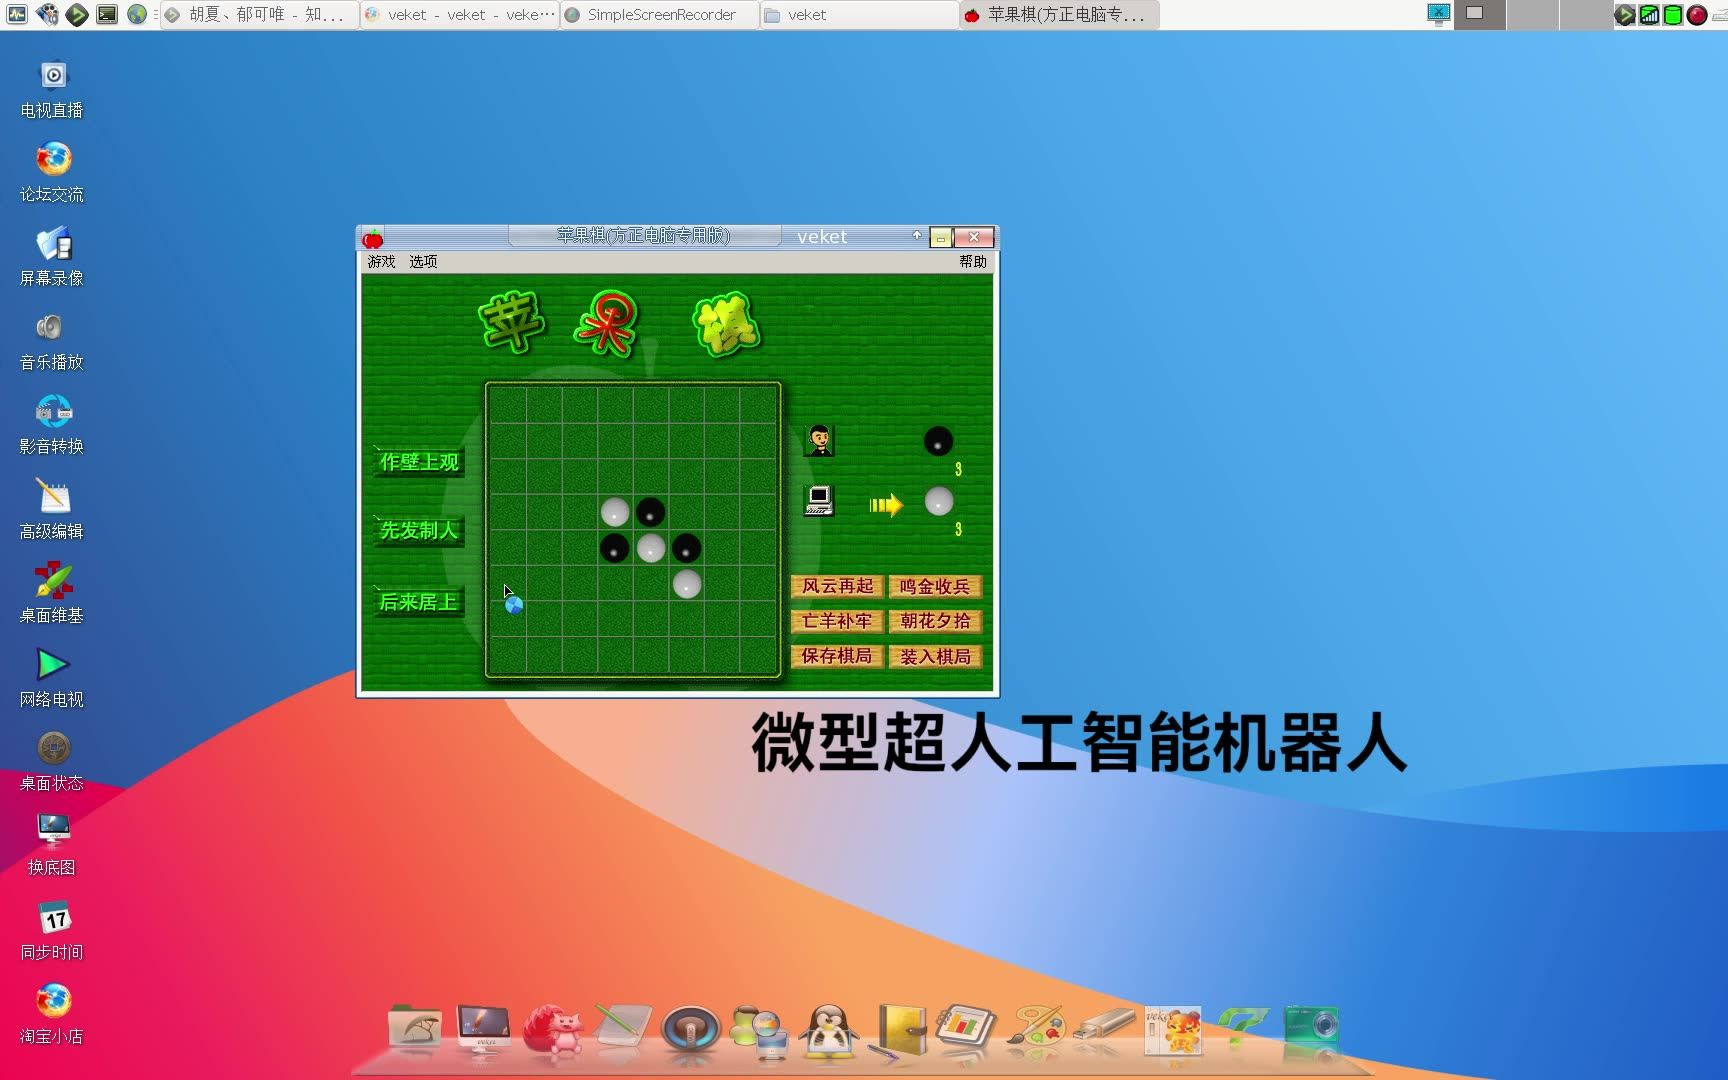Open 屏幕录像 screen recording desktop icon
1728x1080 pixels.
[52, 256]
